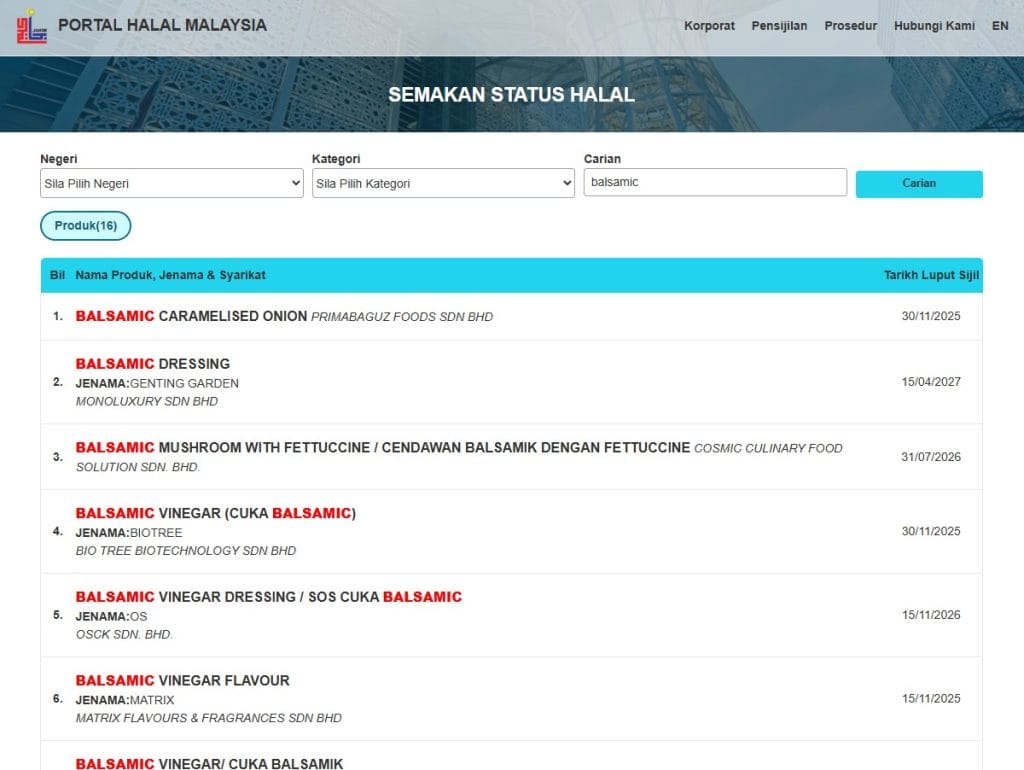Click the Carian search button
Screen dimensions: 1024x770
(918, 184)
